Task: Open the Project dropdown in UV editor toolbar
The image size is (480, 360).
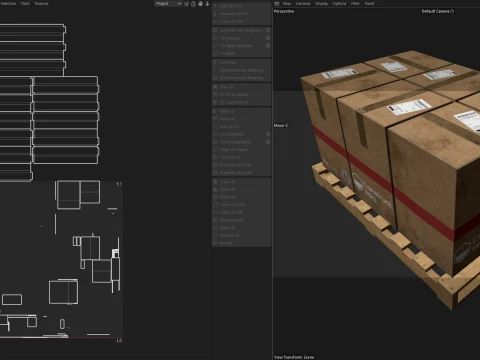Action: pyautogui.click(x=168, y=4)
